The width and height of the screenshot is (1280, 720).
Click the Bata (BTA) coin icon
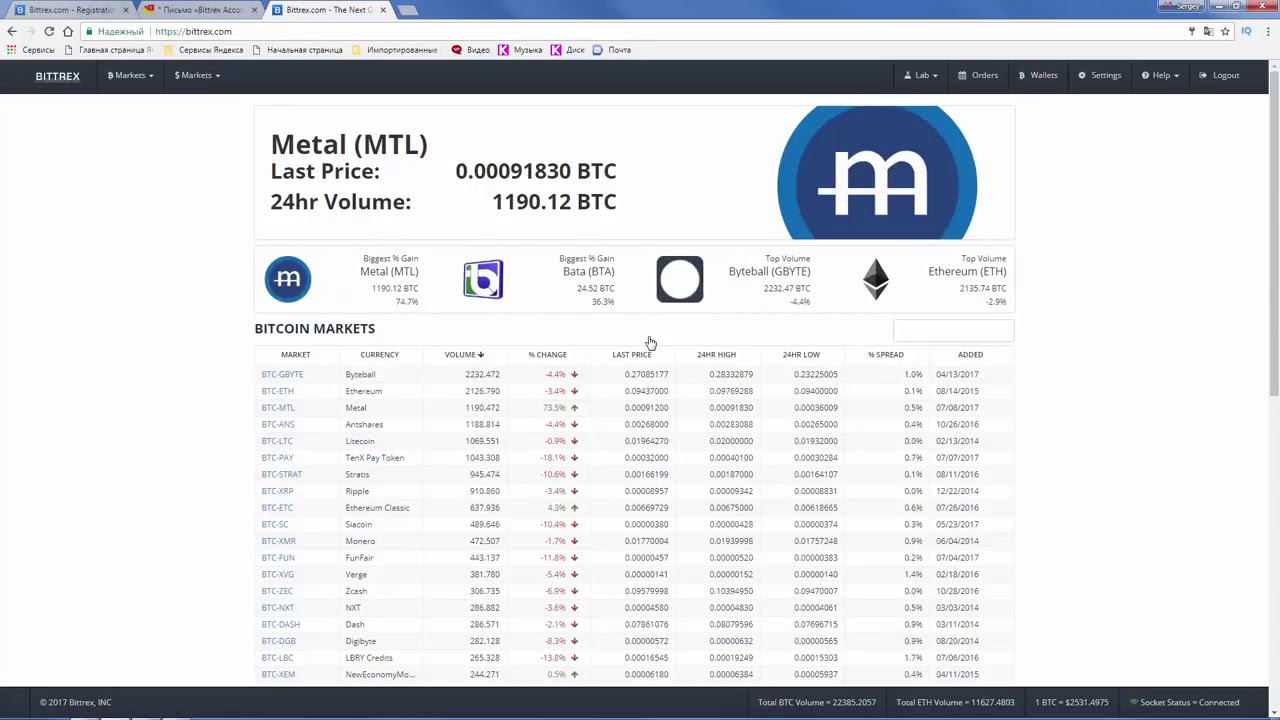tap(483, 279)
